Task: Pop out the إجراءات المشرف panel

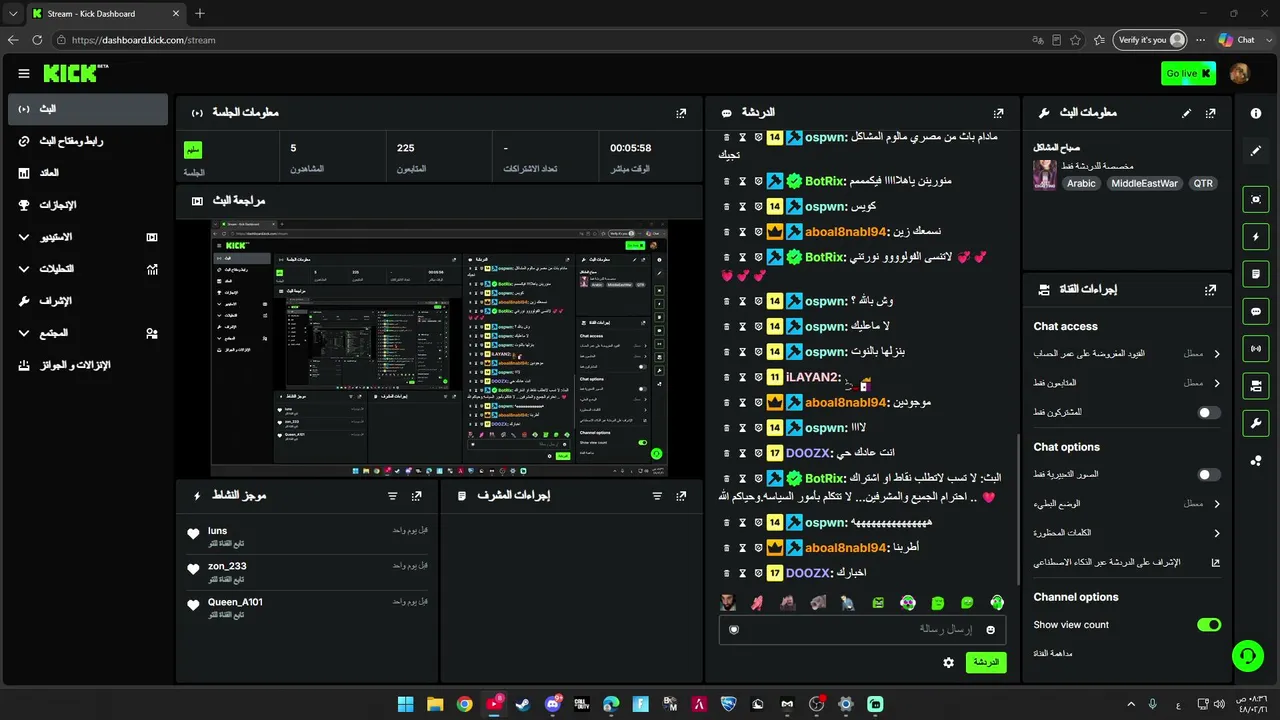Action: click(681, 496)
